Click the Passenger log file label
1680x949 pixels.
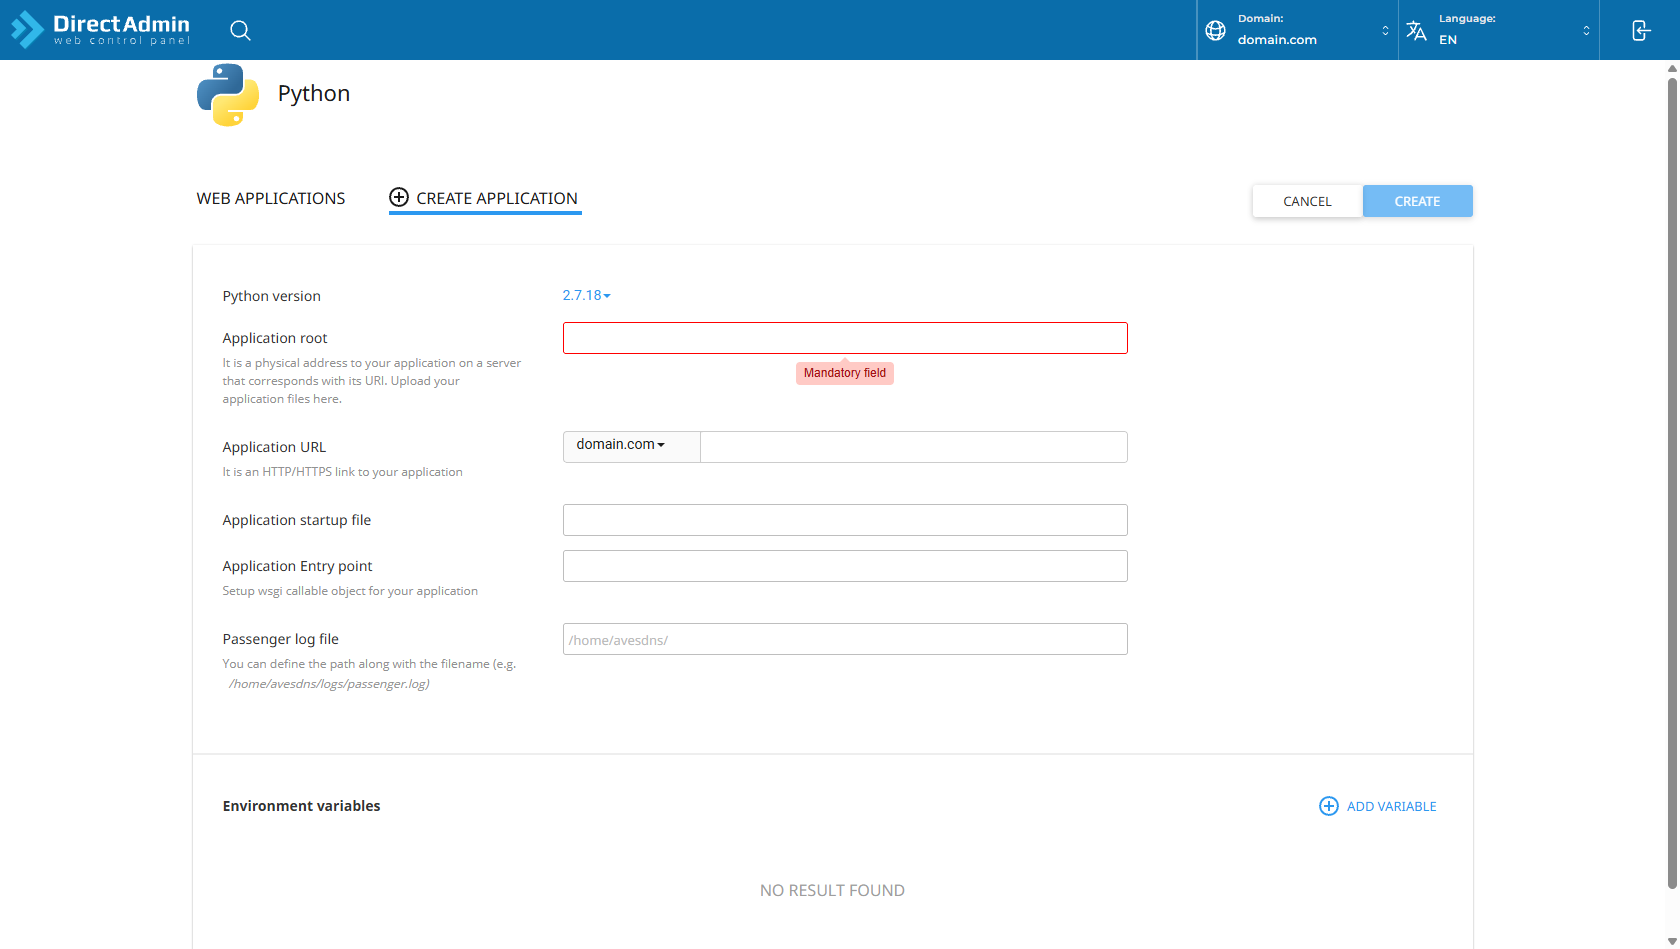pos(281,639)
